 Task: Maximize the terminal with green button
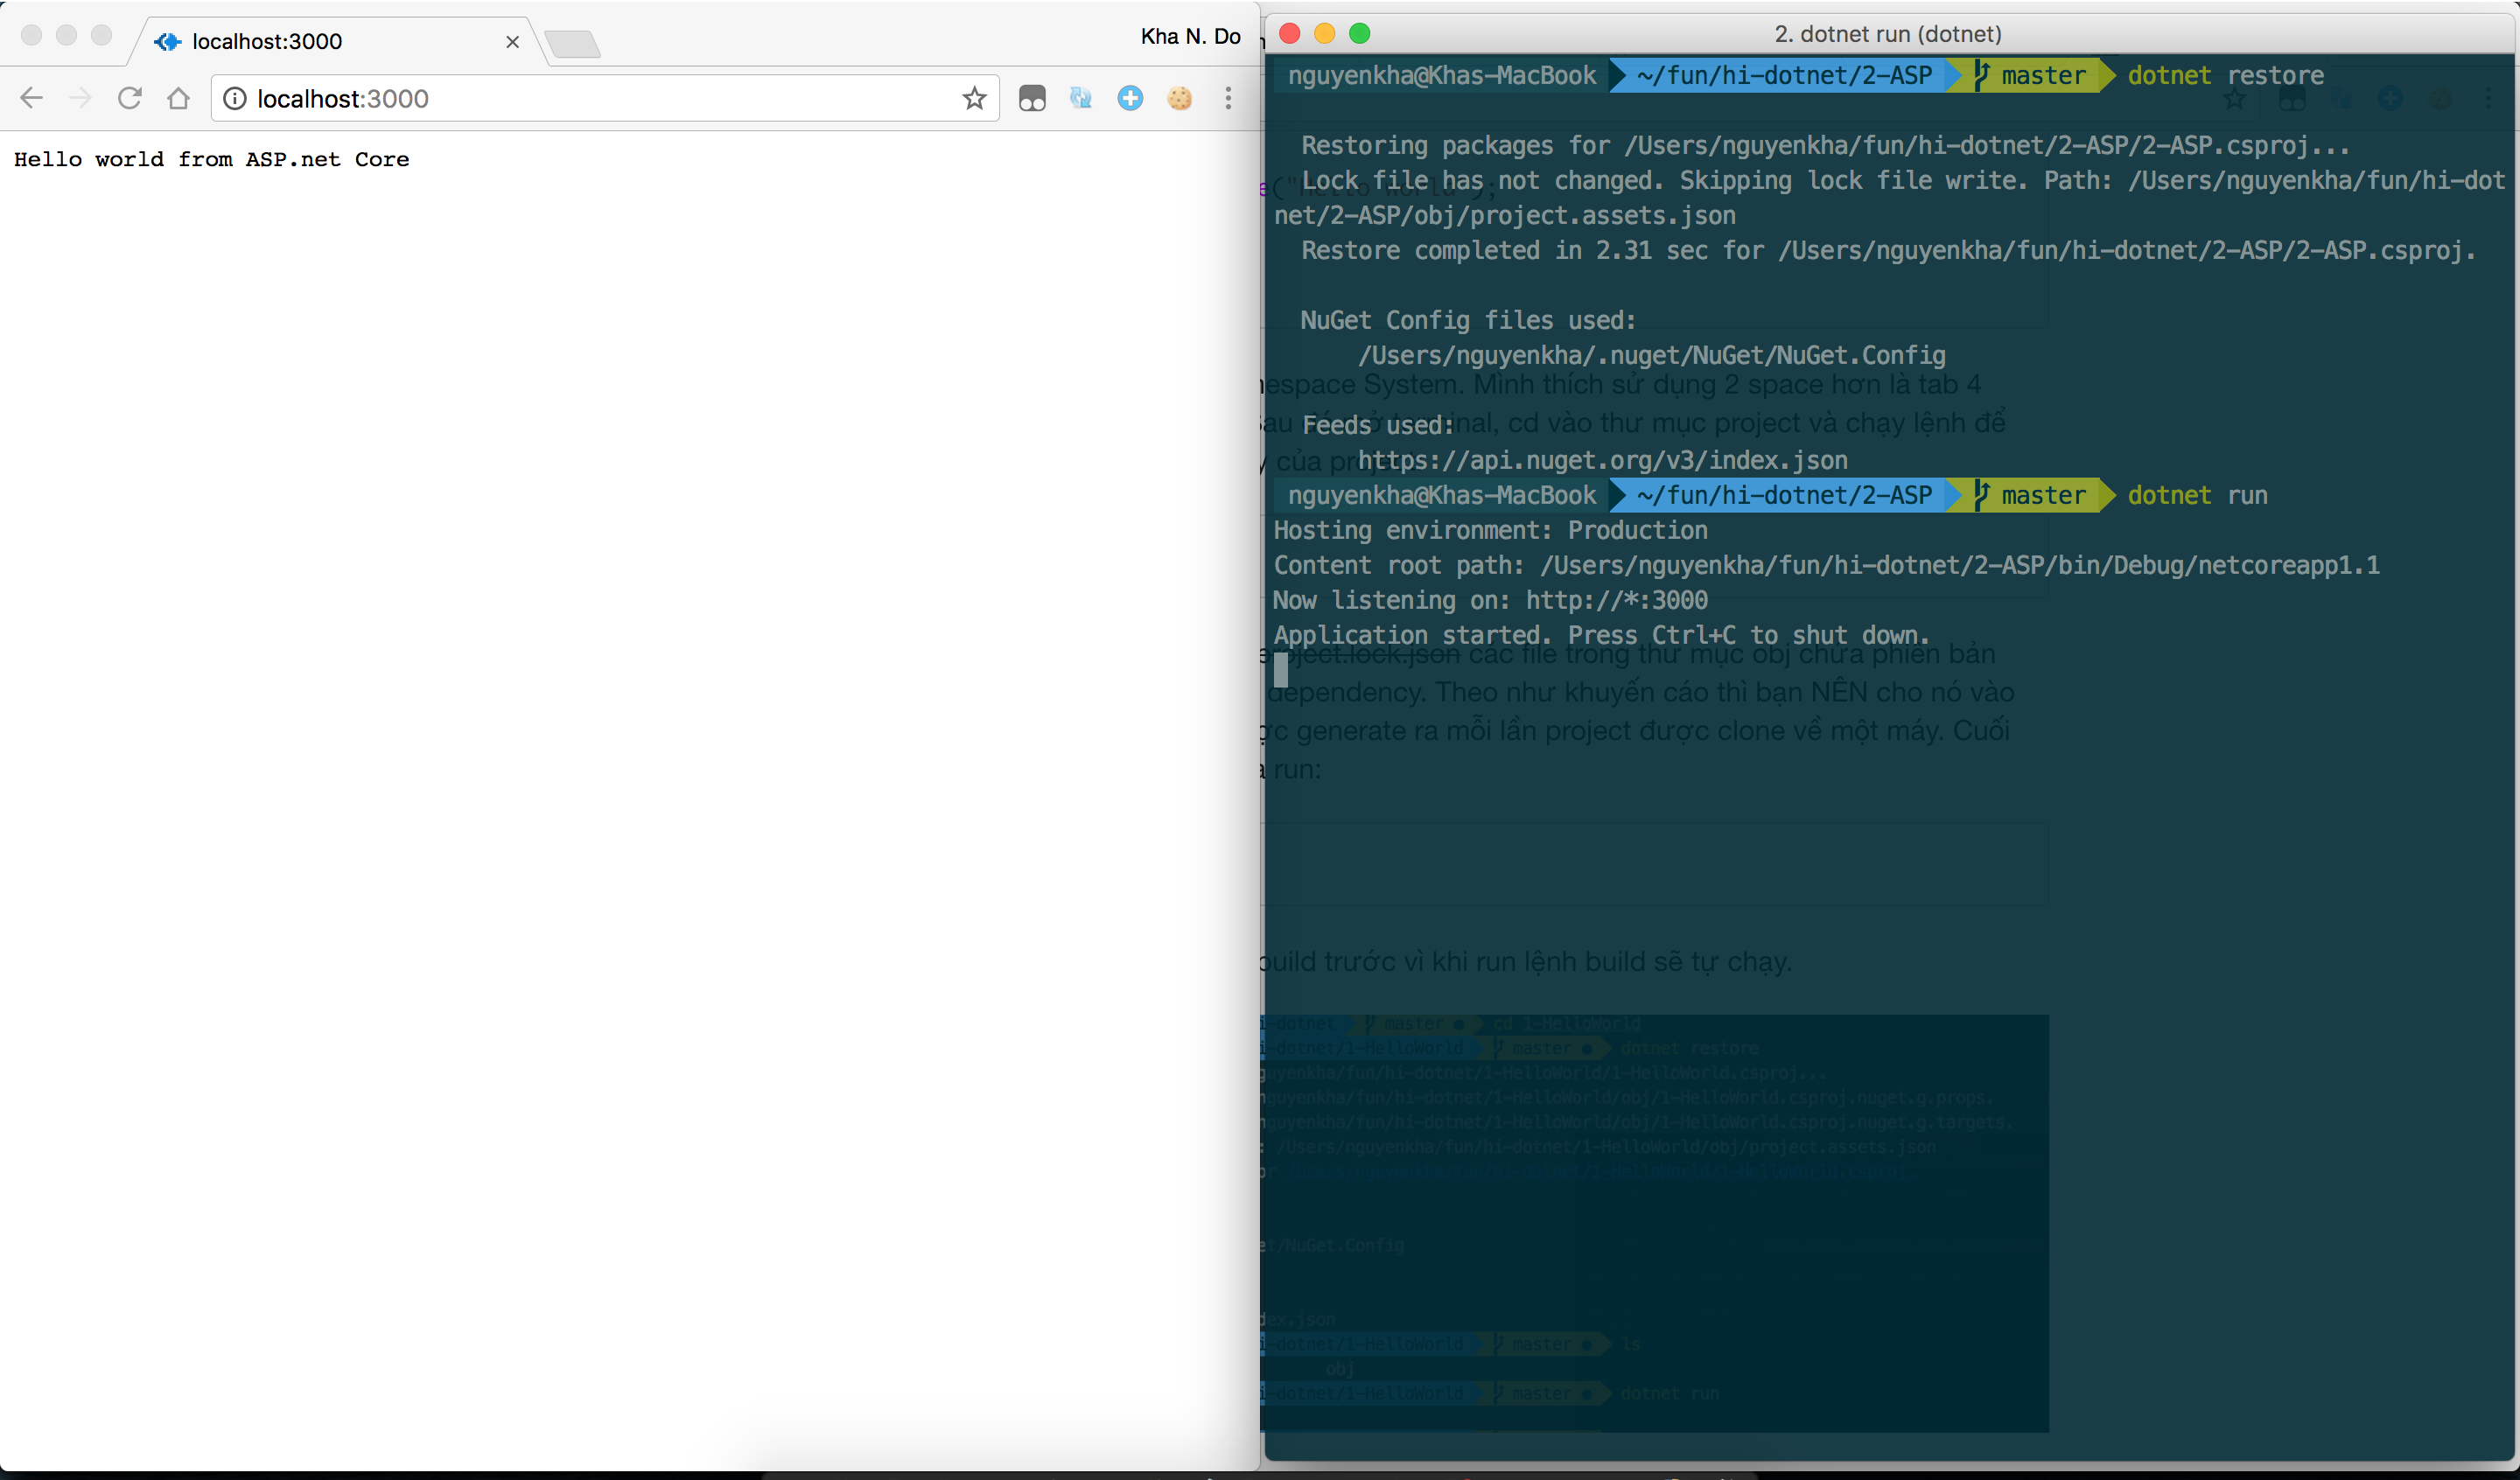coord(1360,34)
